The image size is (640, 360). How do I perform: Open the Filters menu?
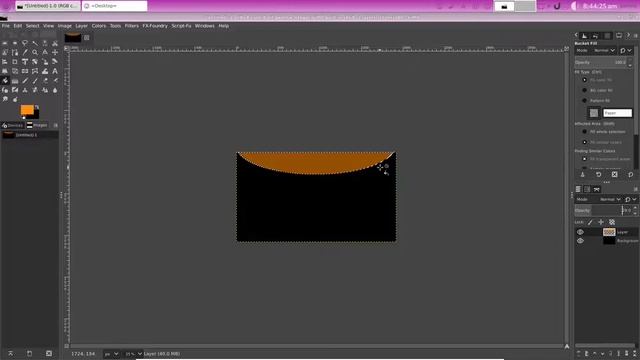pos(131,26)
